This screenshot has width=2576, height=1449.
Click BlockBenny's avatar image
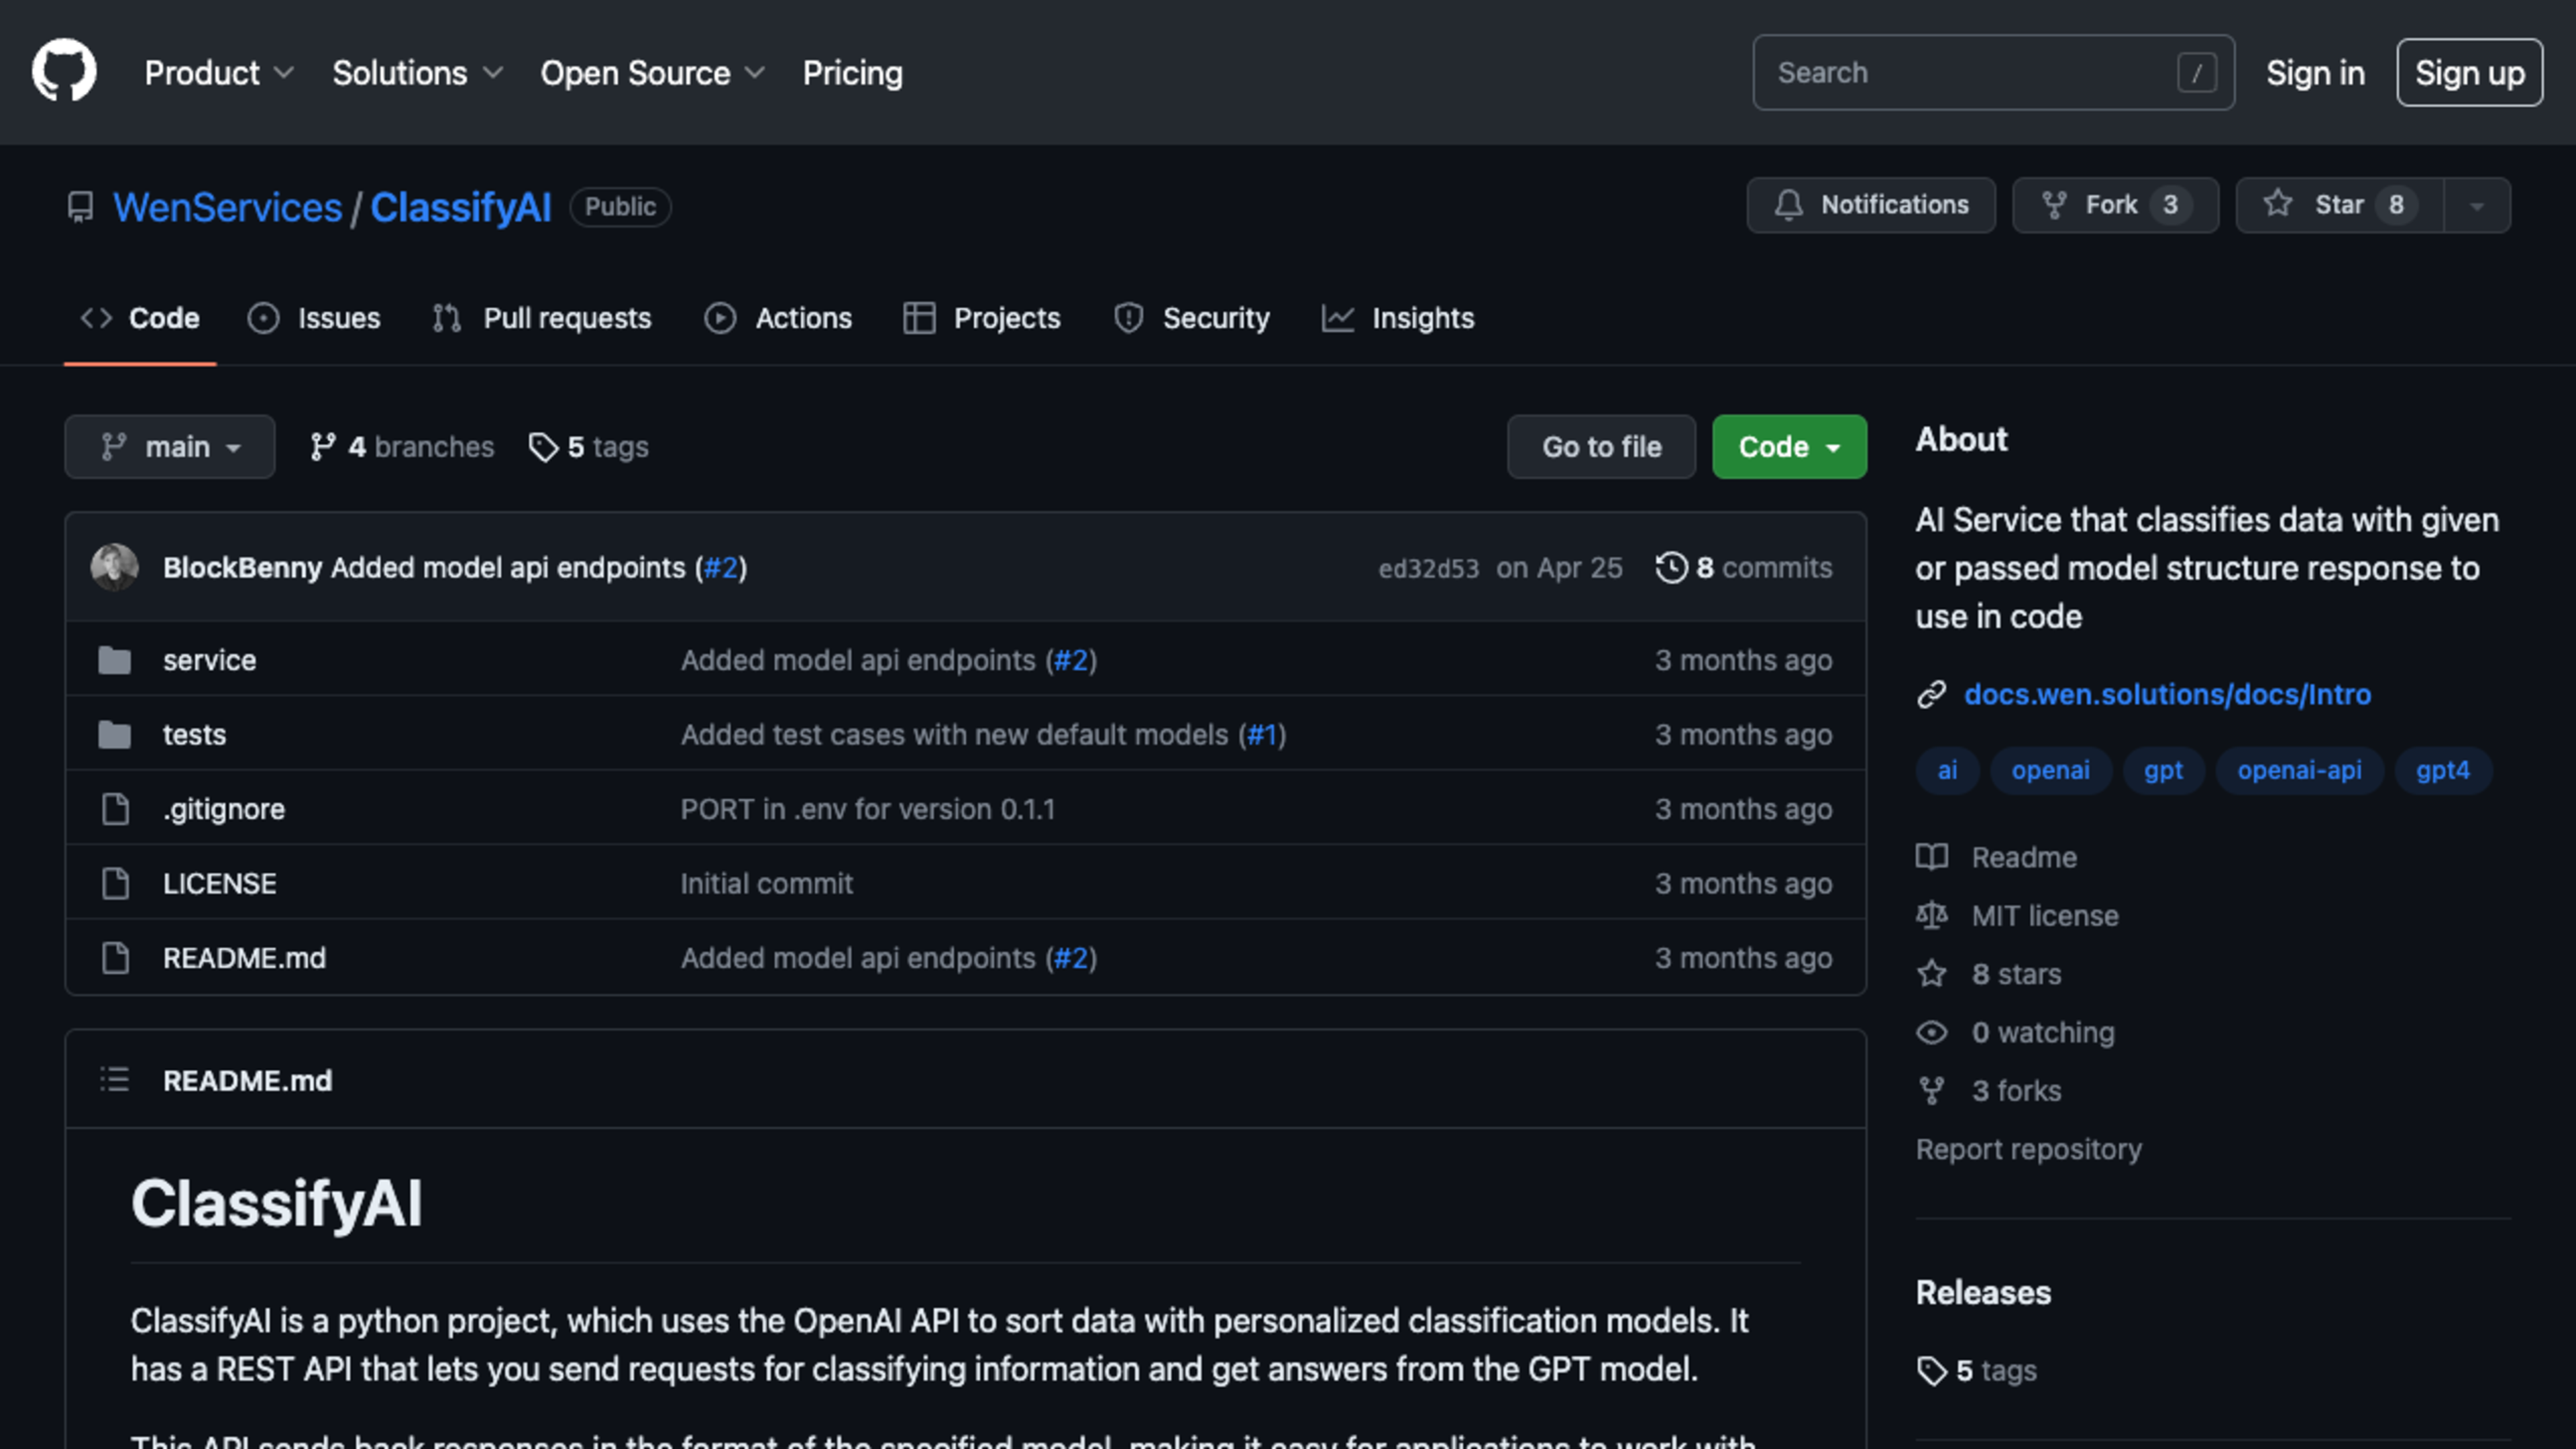click(x=114, y=567)
